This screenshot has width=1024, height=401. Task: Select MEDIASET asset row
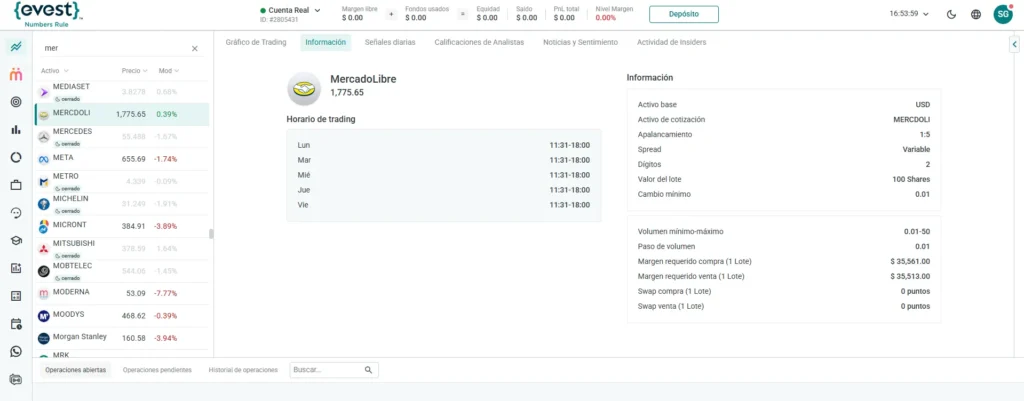coord(122,92)
